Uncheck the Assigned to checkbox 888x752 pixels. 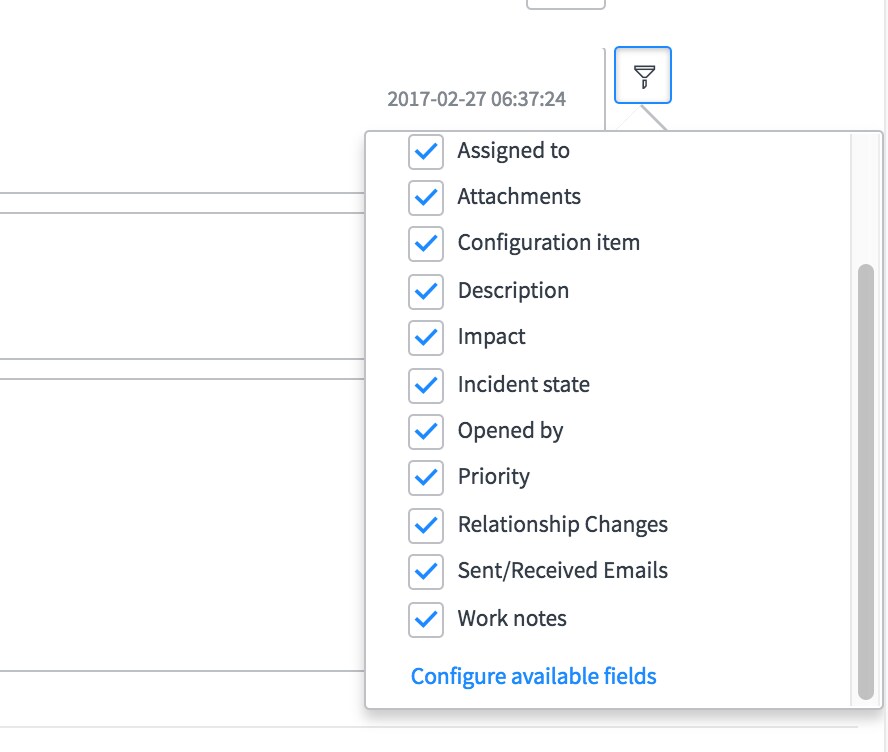tap(426, 151)
